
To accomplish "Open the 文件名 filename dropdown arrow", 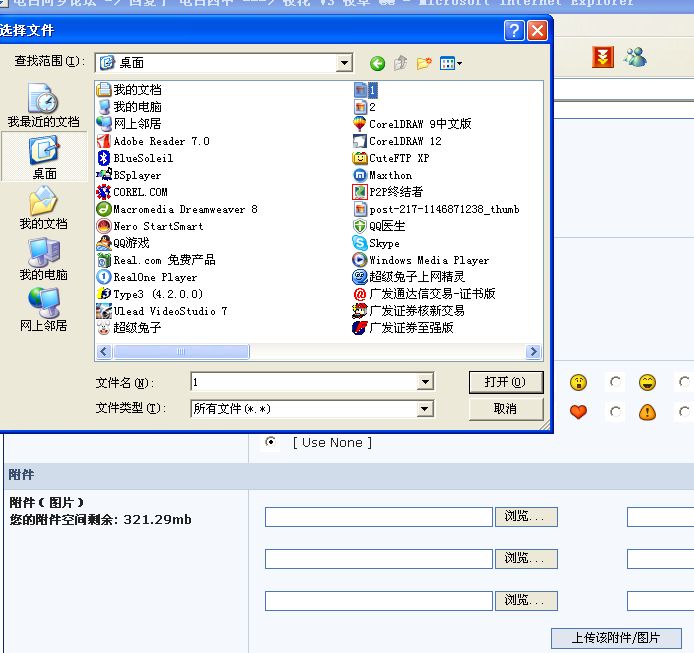I will 425,382.
